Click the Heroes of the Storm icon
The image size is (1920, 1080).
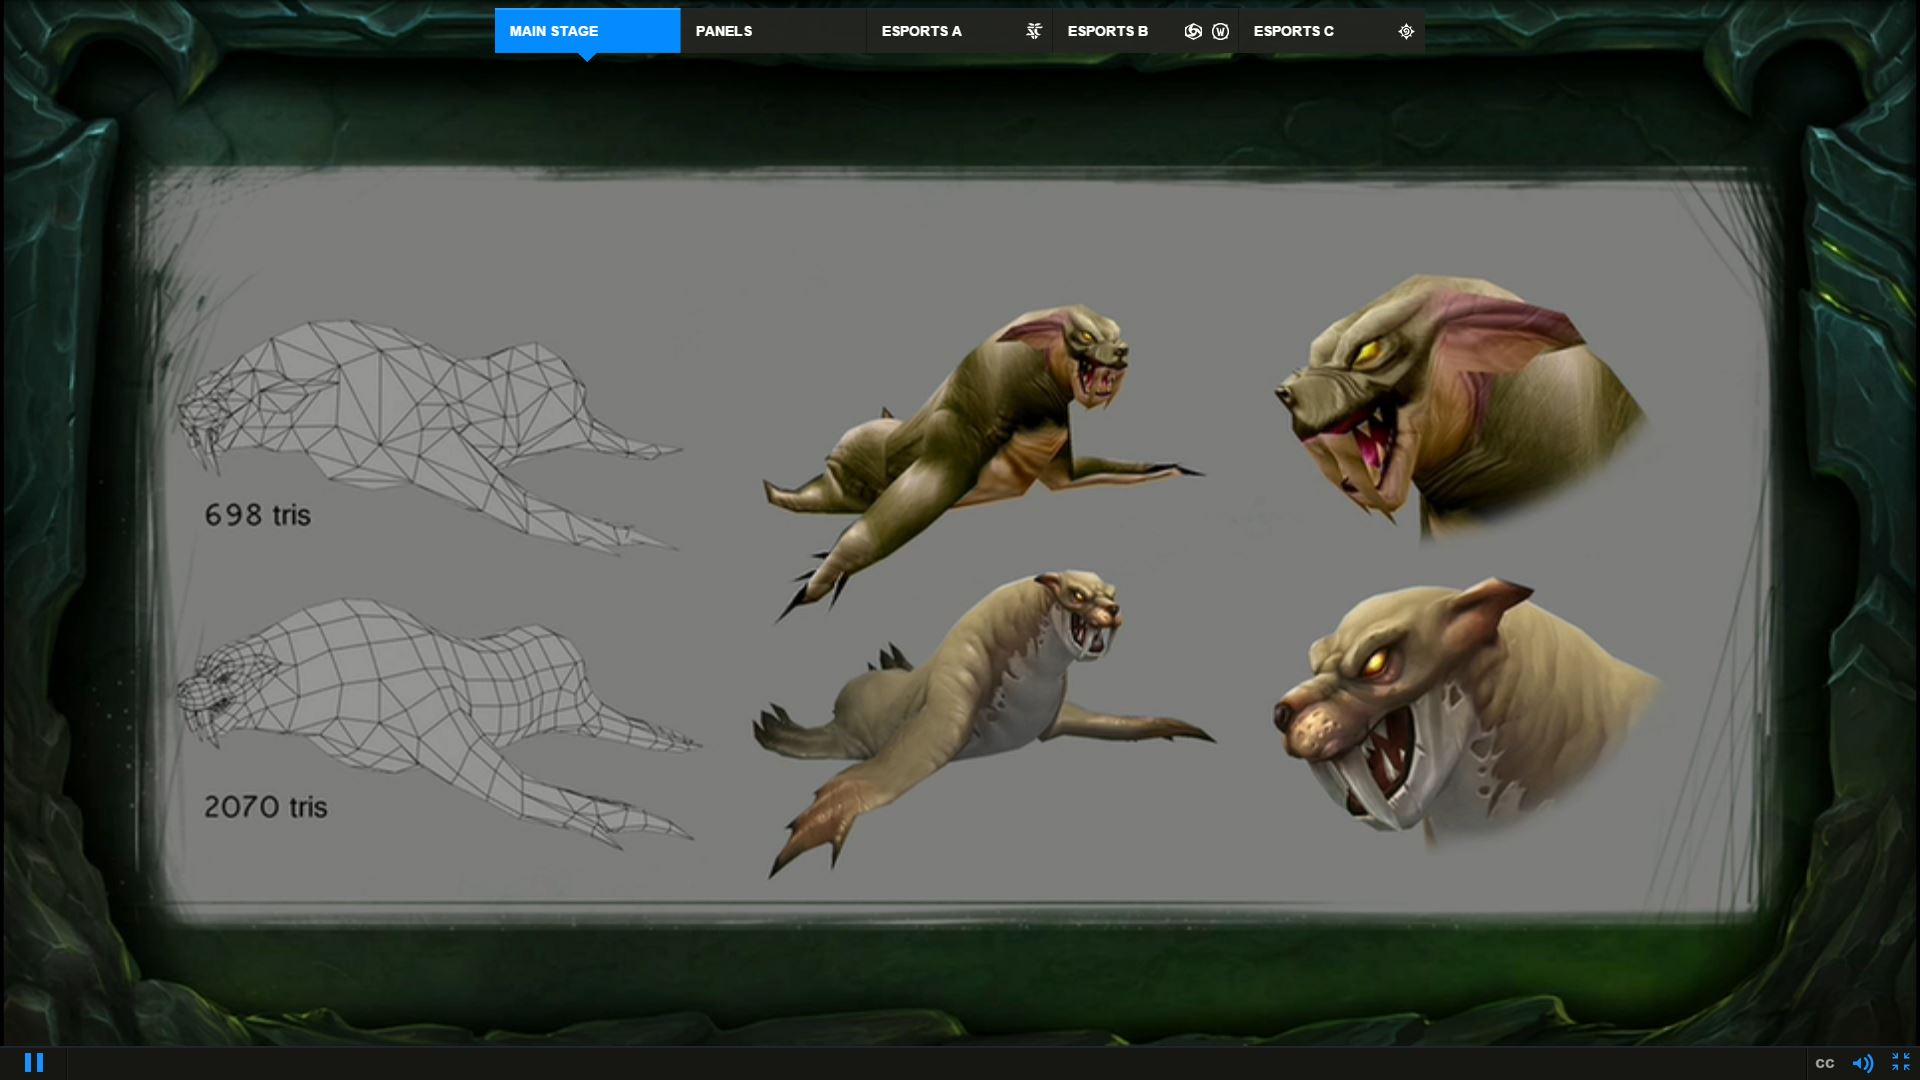pos(1192,31)
